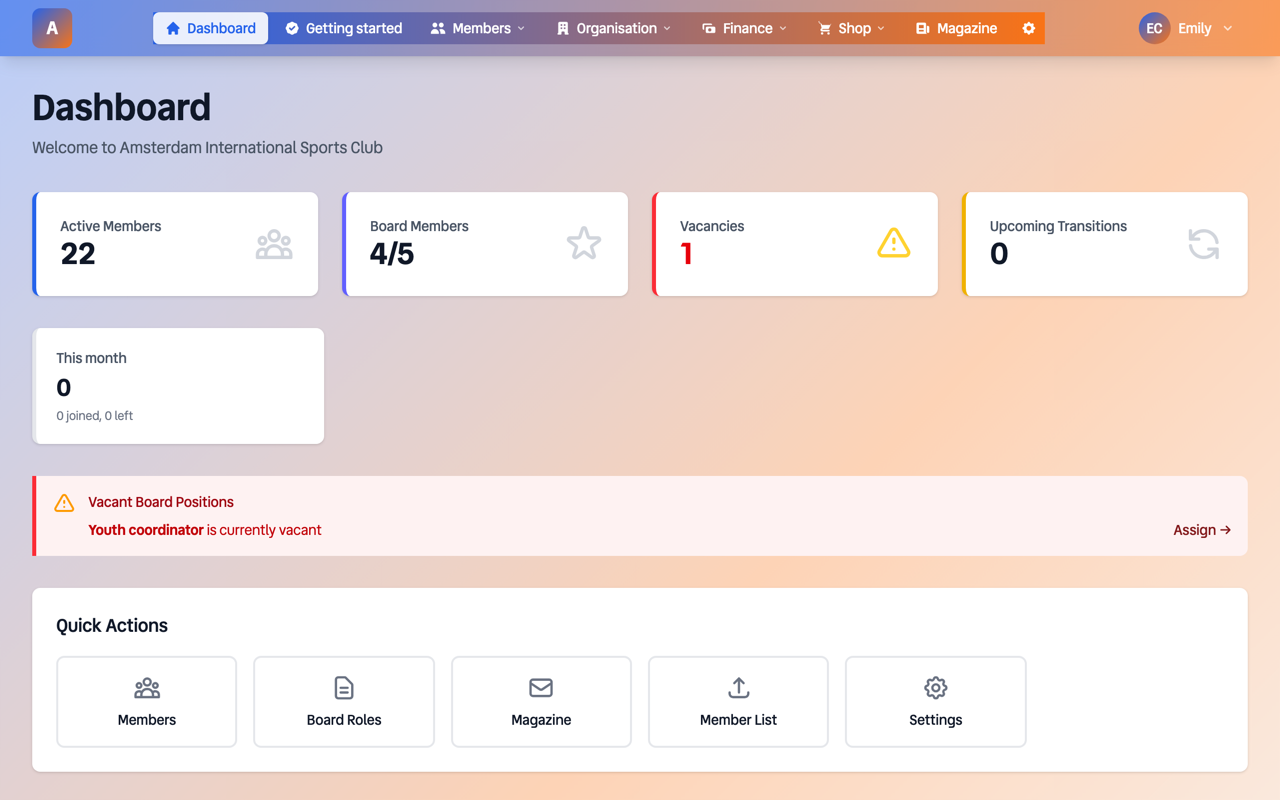
Task: Click the warning icon in Vacant Board Positions alert
Action: (x=64, y=503)
